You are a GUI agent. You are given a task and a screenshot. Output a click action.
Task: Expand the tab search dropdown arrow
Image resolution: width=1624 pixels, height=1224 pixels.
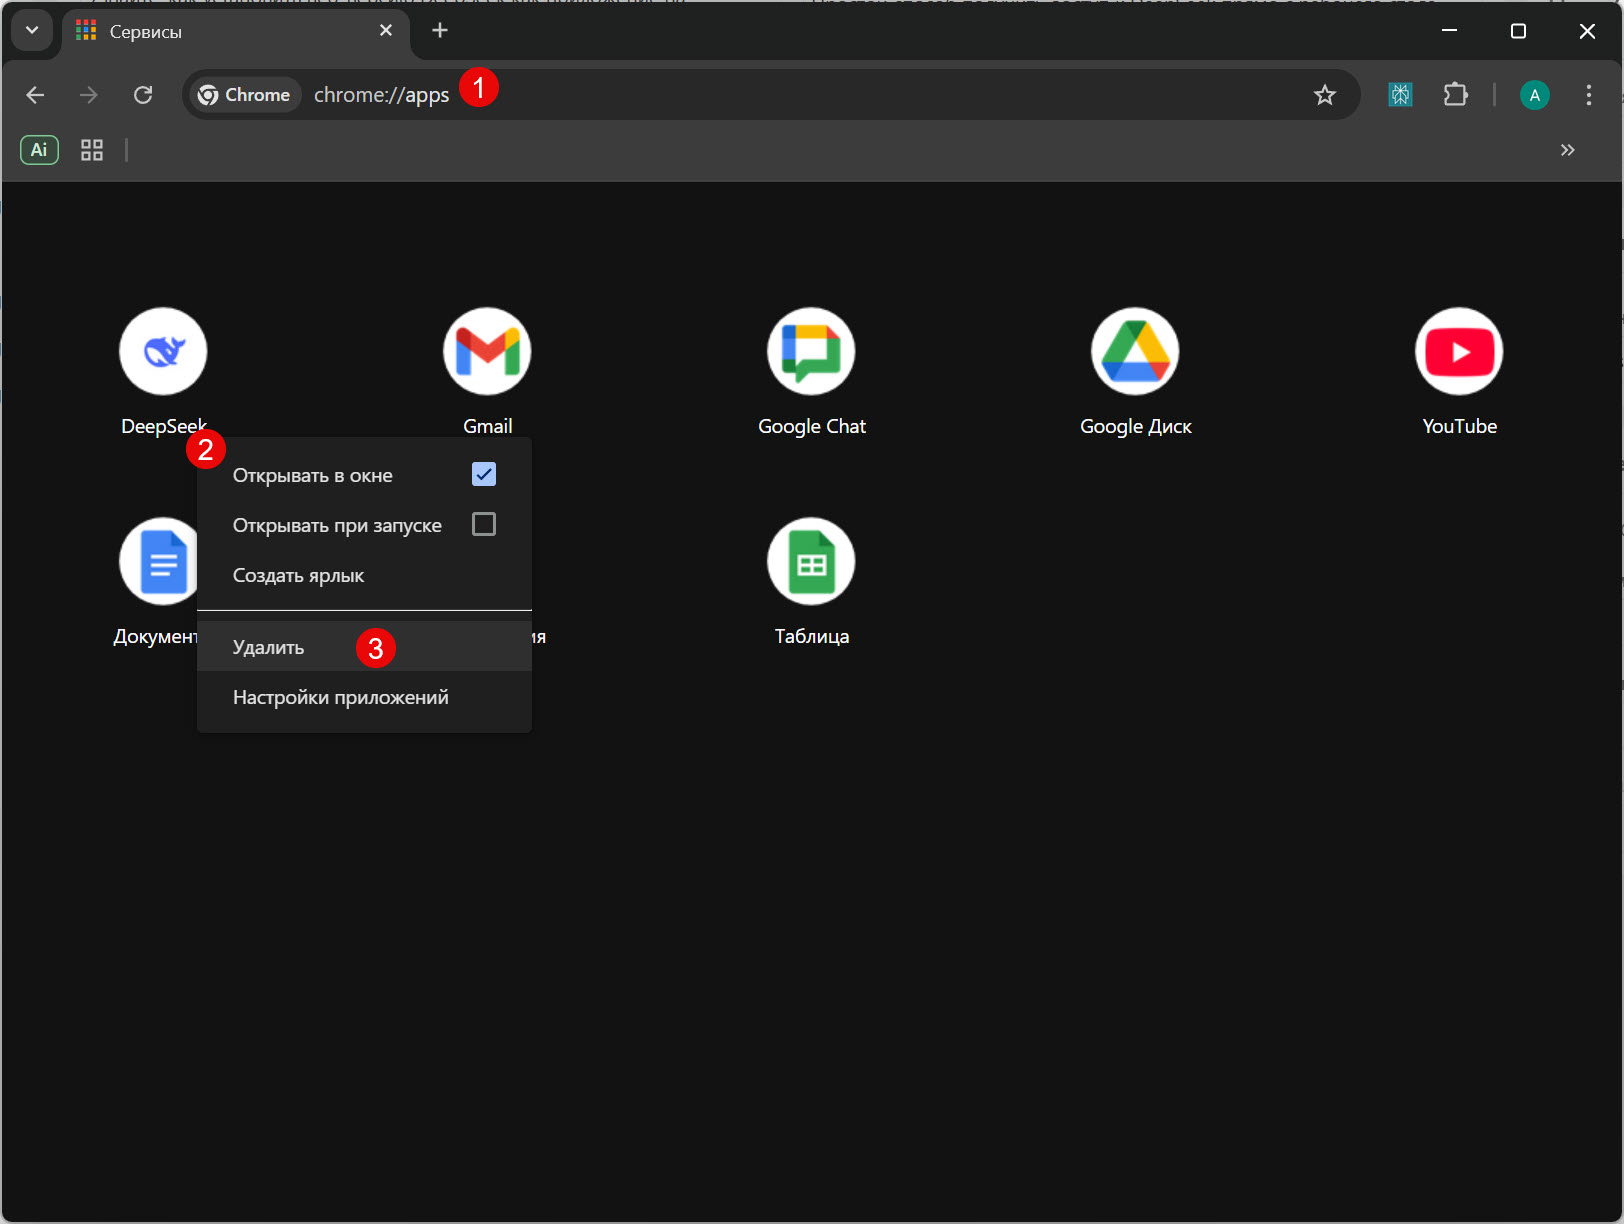(x=32, y=30)
